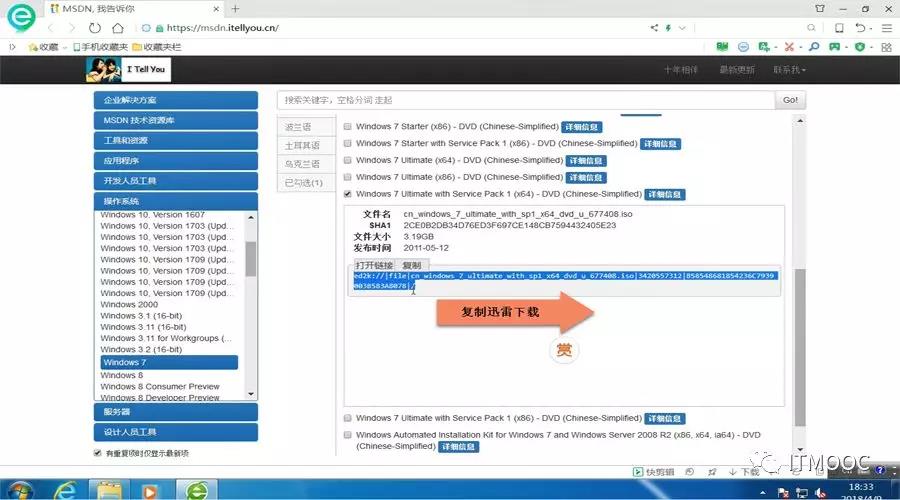
Task: Launch Internet Explorer from taskbar
Action: [65, 491]
